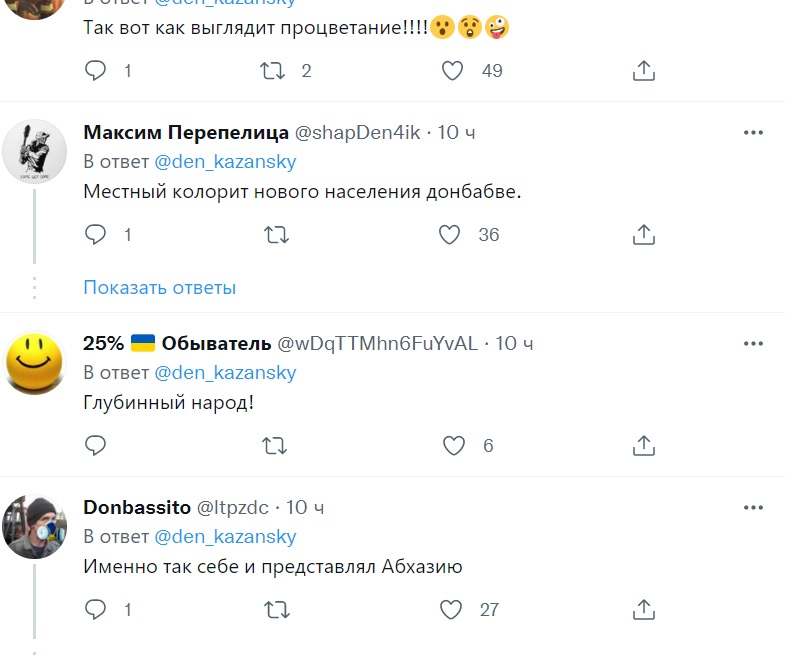Share the "Глубинный народ!" tweet

[645, 446]
